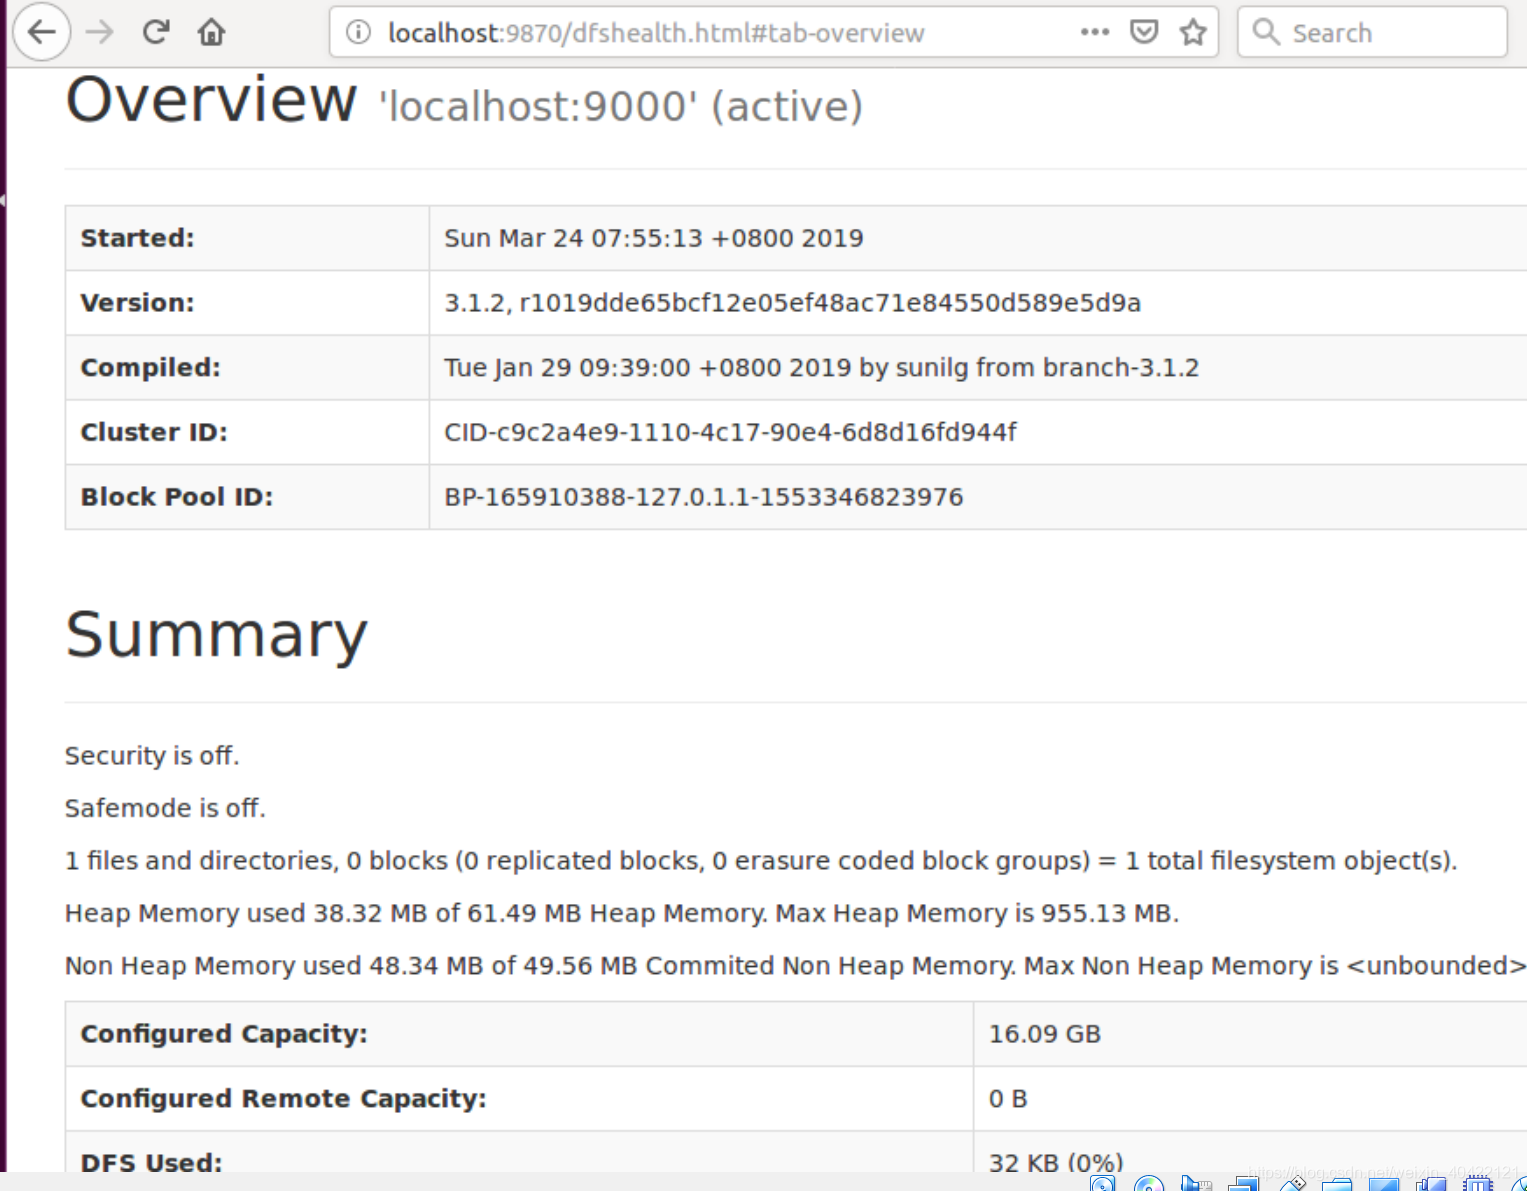Image resolution: width=1527 pixels, height=1191 pixels.
Task: Go back to the previous page
Action: coord(41,32)
